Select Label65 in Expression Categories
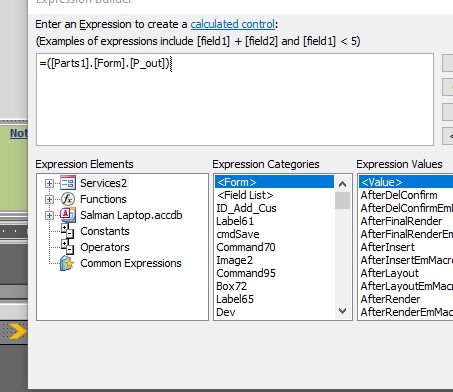Screen dimensions: 453x392 [274, 299]
